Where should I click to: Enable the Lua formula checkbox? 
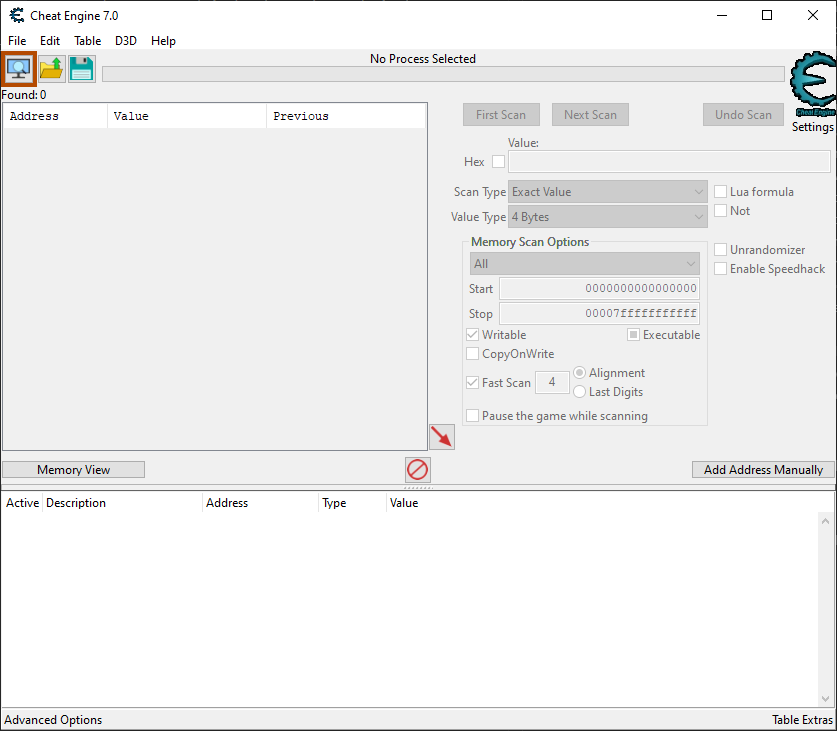click(x=720, y=192)
